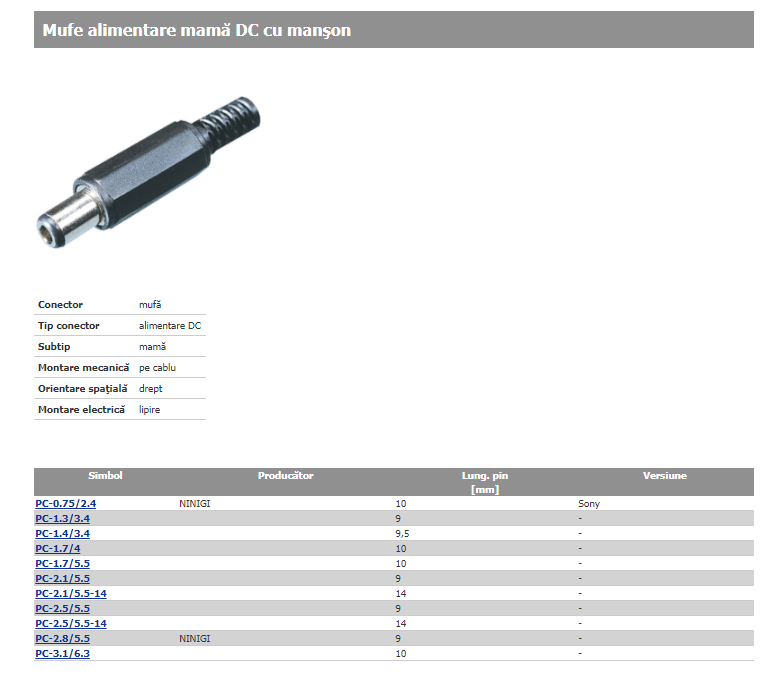763x675 pixels.
Task: Click the alimentare DC value
Action: tap(170, 326)
